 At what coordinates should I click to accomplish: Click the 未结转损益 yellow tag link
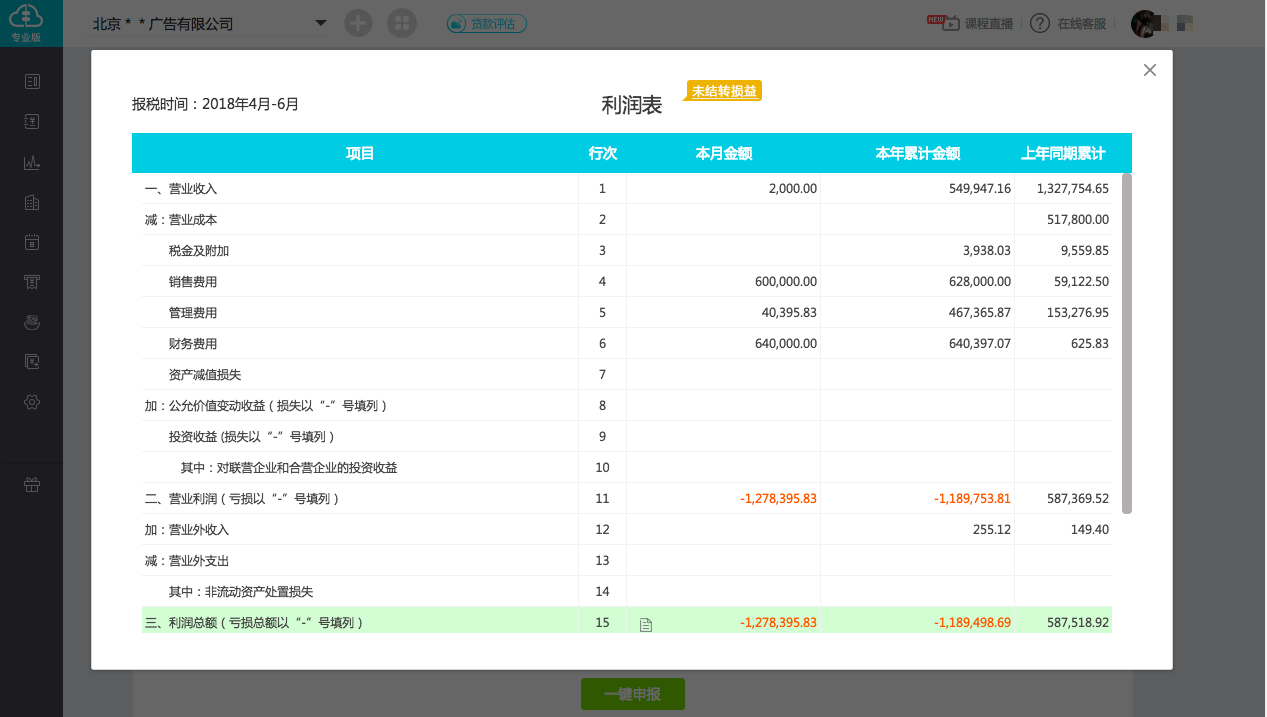(725, 91)
